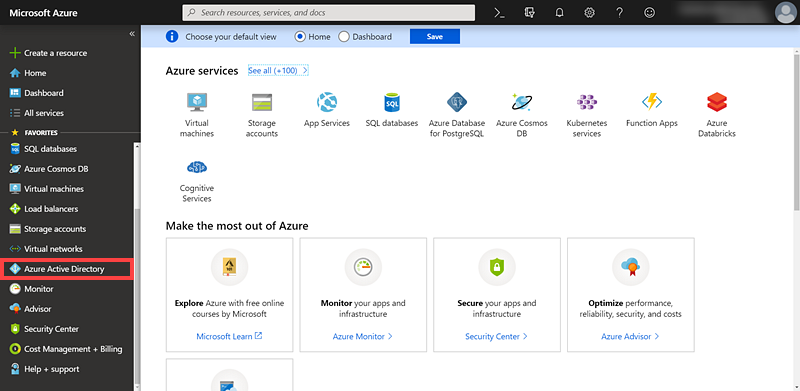Follow the Security Center card link
The image size is (800, 391).
496,336
